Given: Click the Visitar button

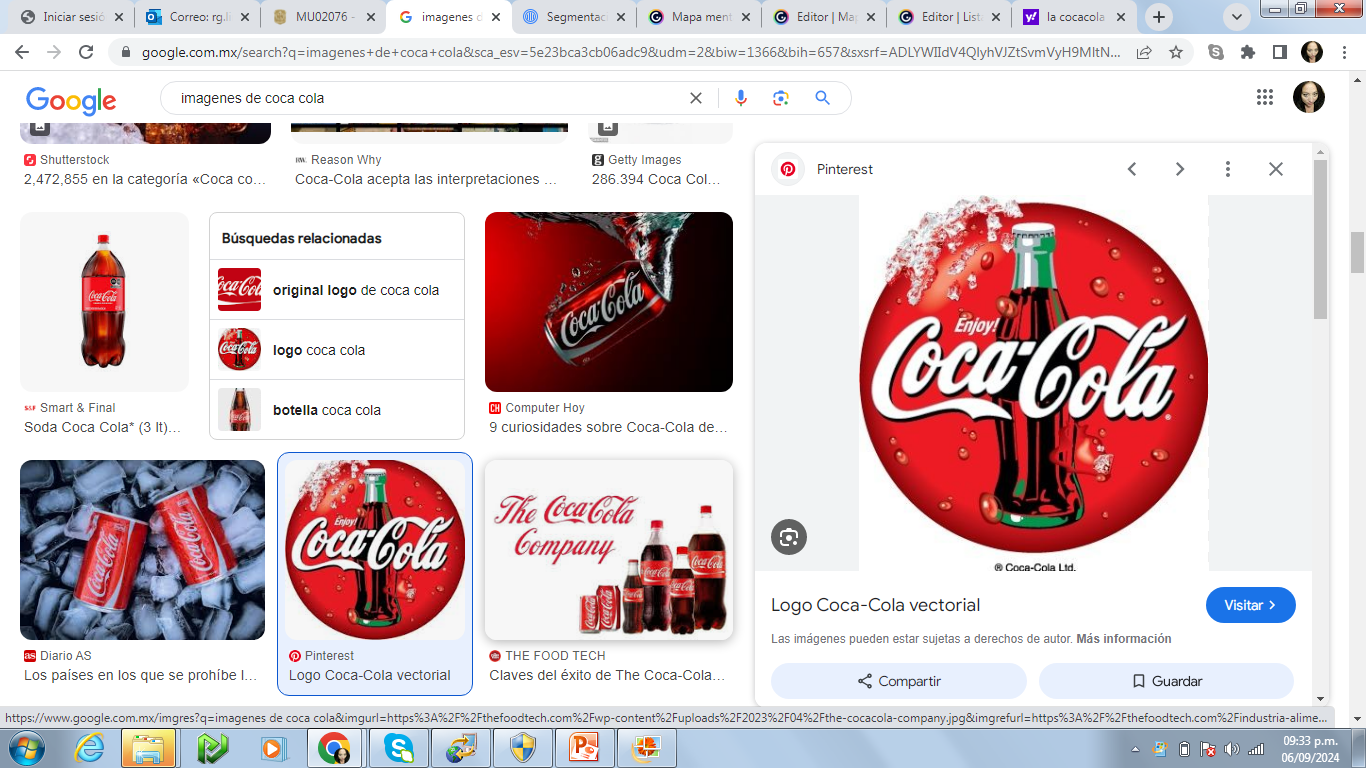Looking at the screenshot, I should 1251,605.
